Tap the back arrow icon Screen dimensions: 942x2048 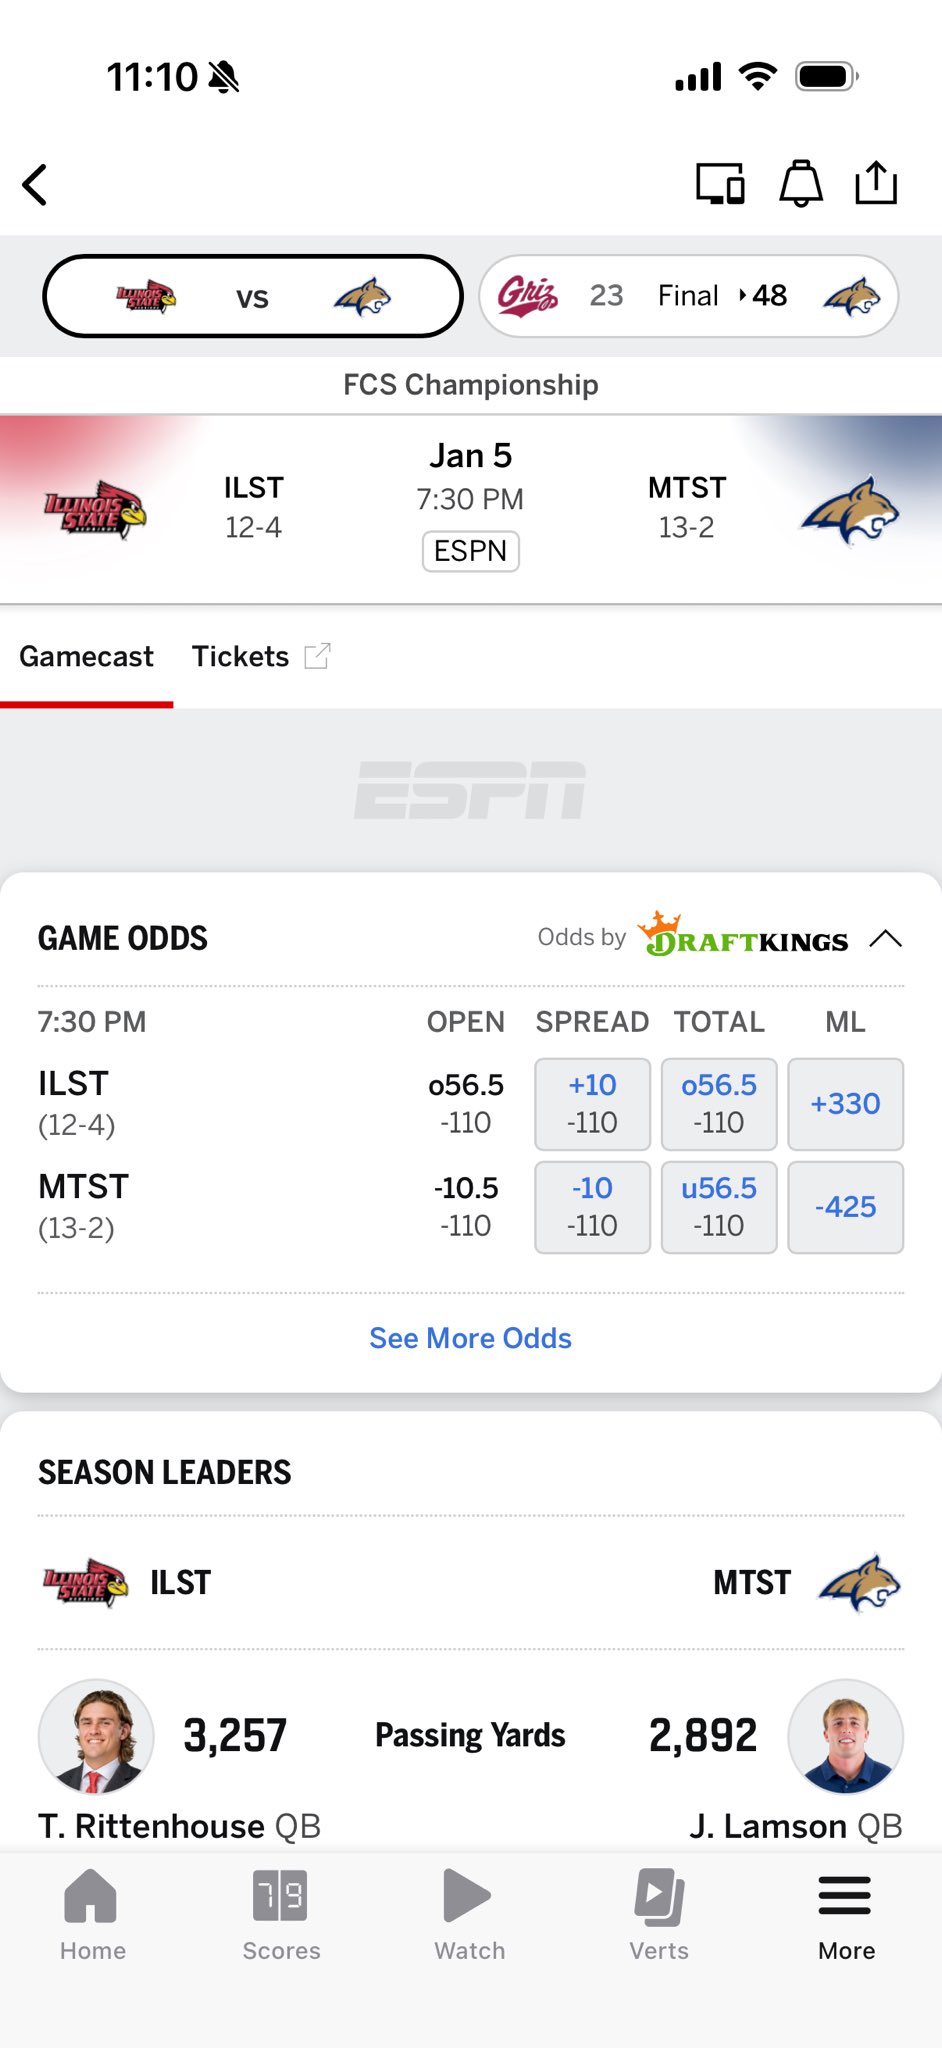tap(36, 185)
